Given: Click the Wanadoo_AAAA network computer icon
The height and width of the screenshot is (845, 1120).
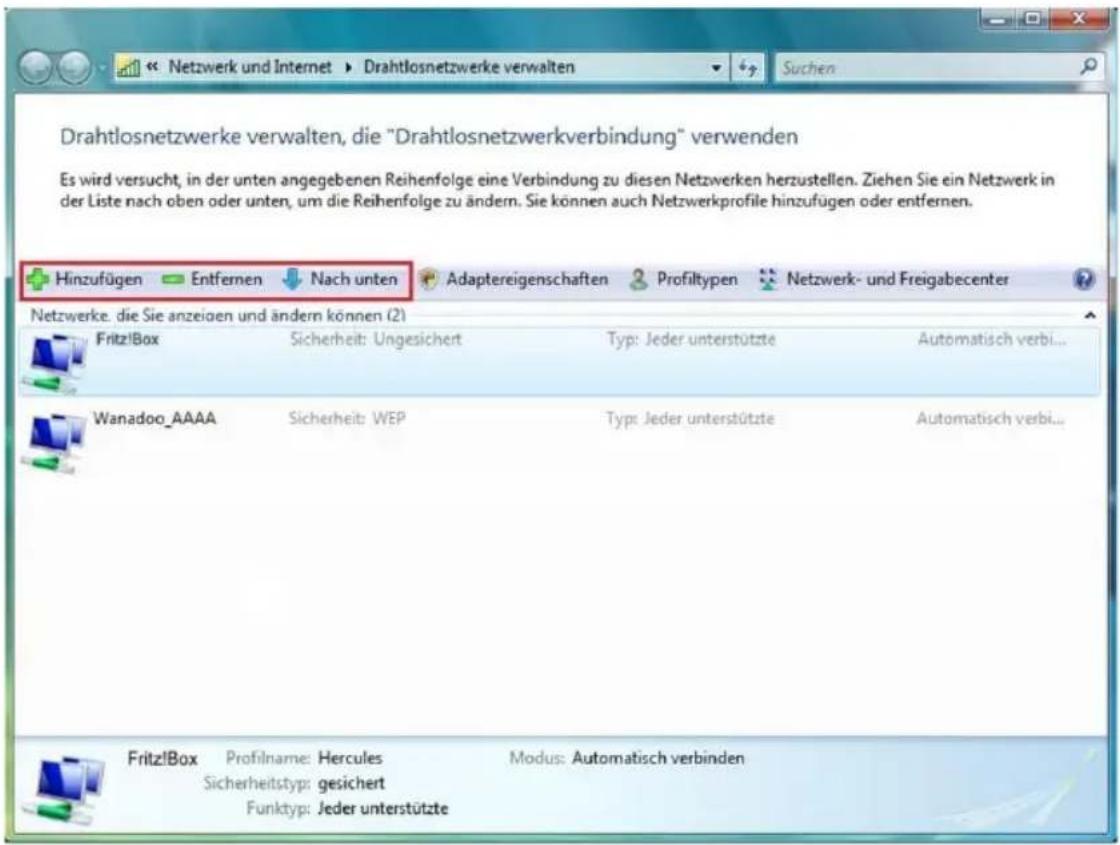Looking at the screenshot, I should coord(55,444).
